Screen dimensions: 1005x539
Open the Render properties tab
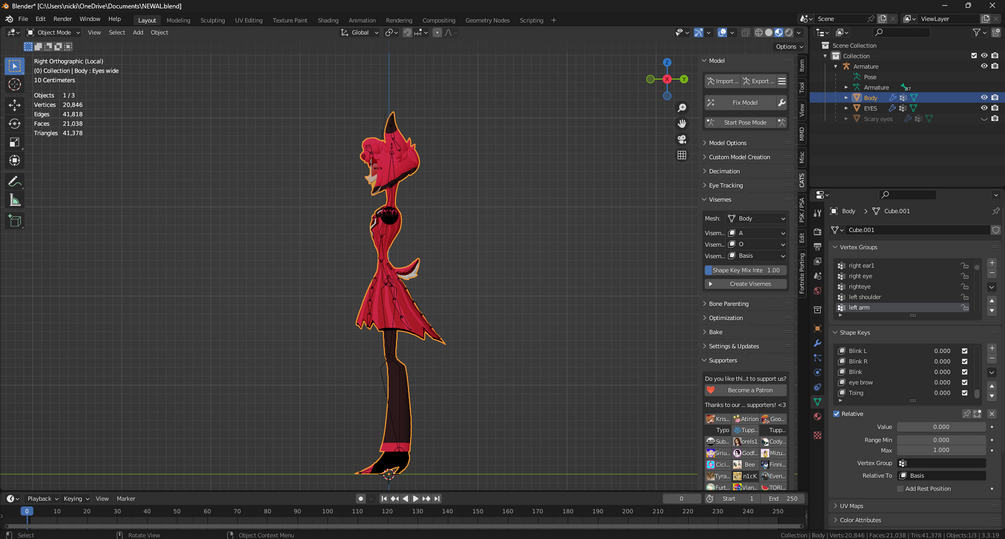point(817,231)
